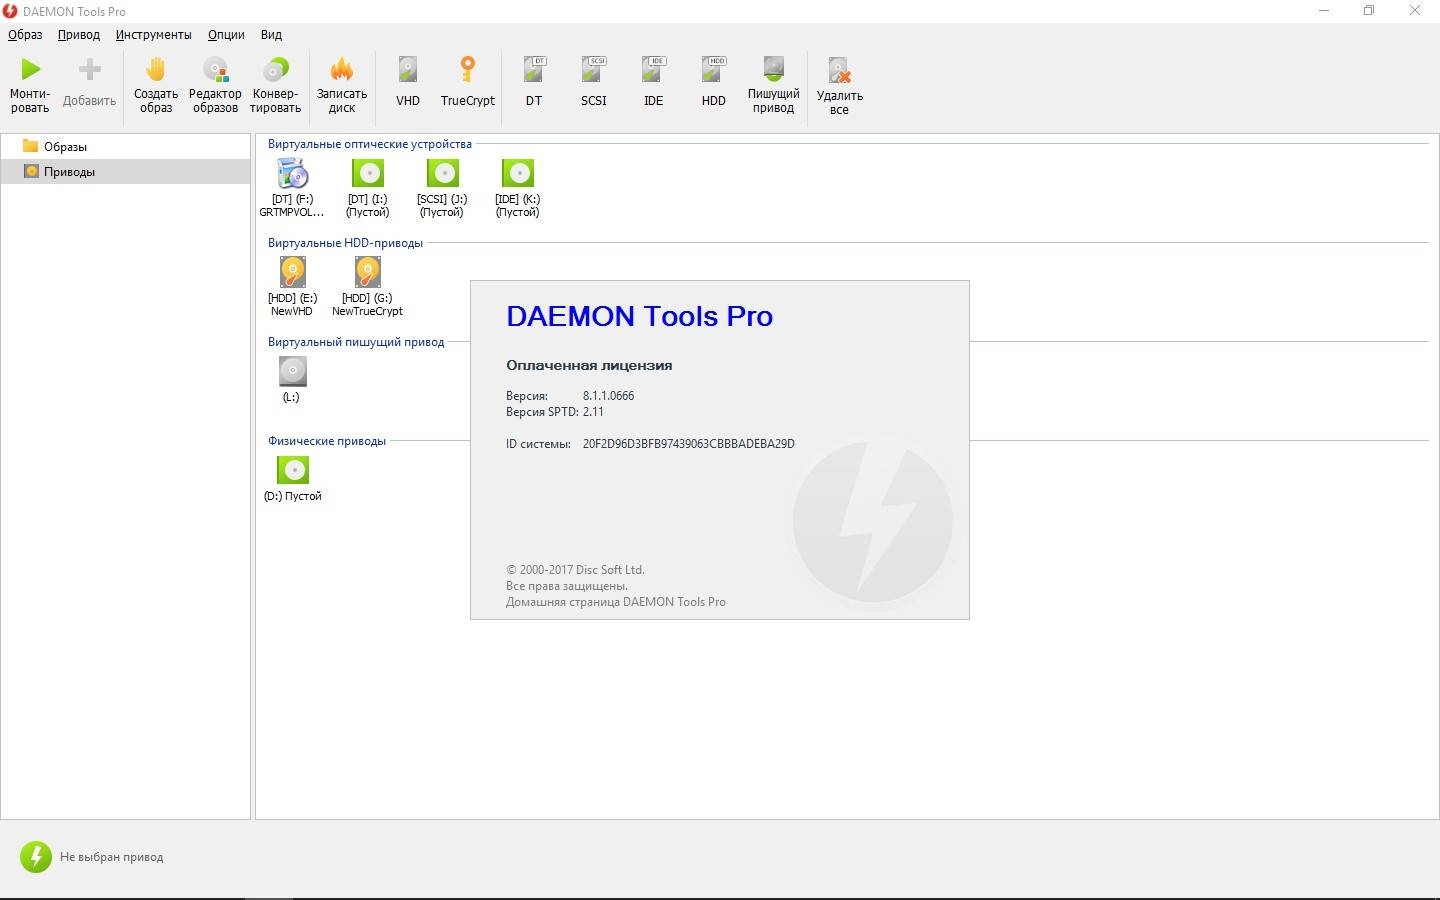Click the DAEMON Tools Pro heading

(640, 316)
